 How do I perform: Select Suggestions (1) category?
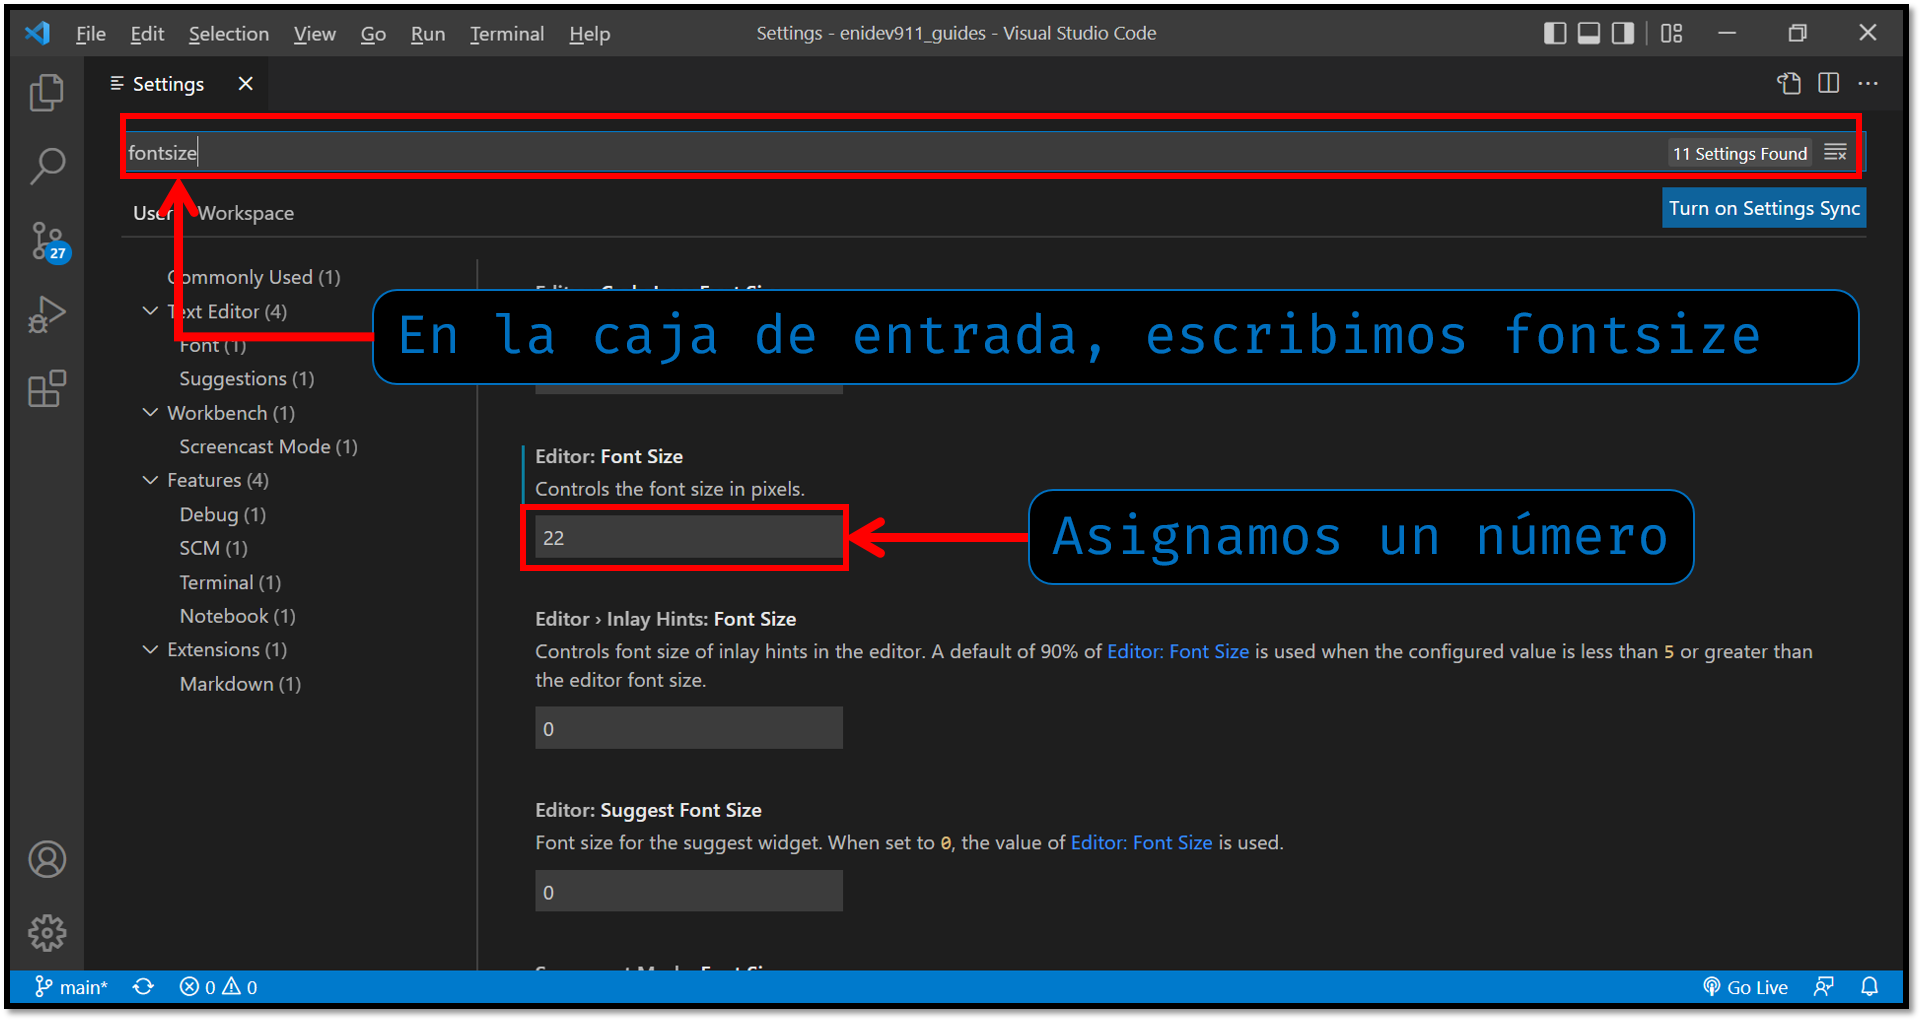coord(247,379)
